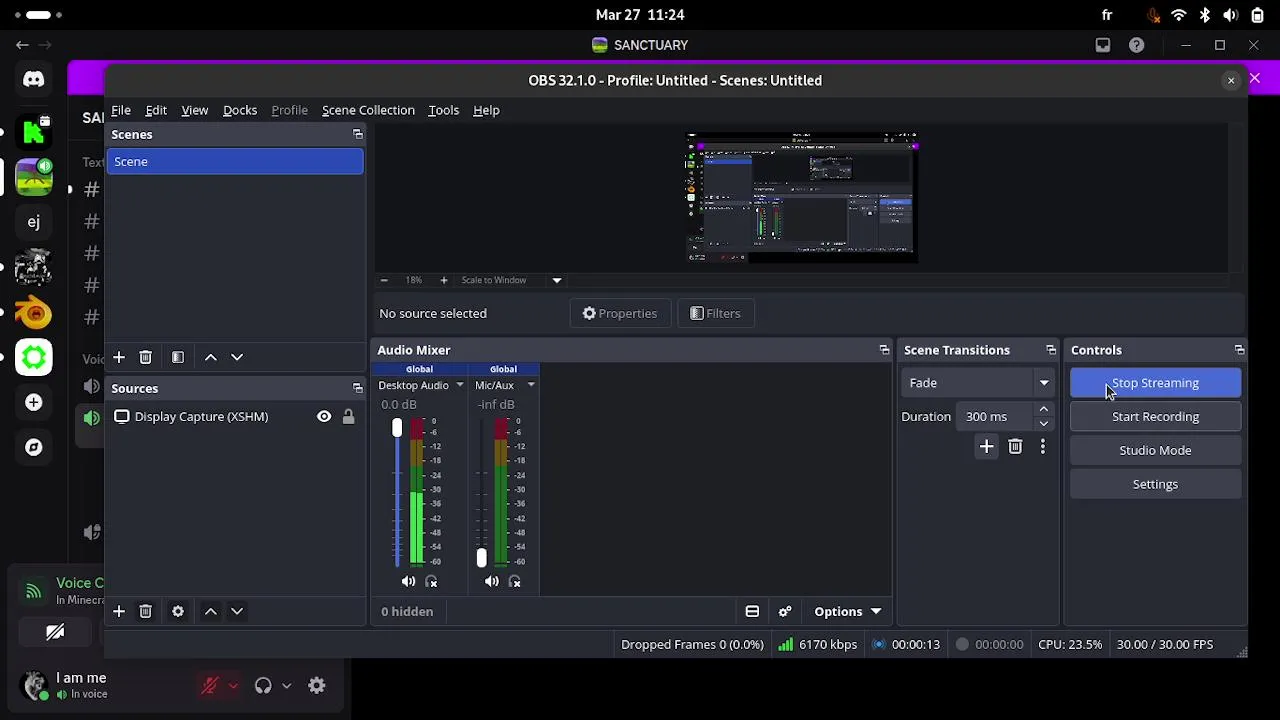
Task: Open inbox icon in Discord title bar
Action: click(x=1103, y=45)
